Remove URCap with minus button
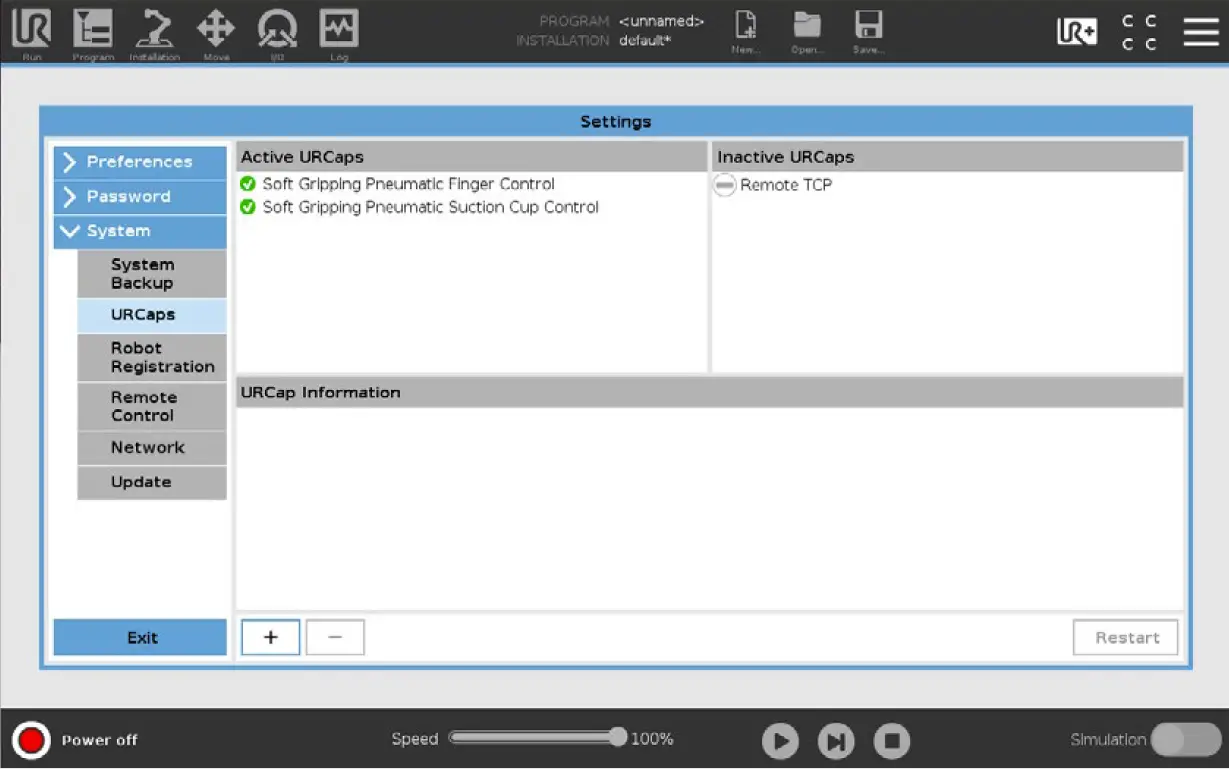Image resolution: width=1229 pixels, height=769 pixels. 335,638
